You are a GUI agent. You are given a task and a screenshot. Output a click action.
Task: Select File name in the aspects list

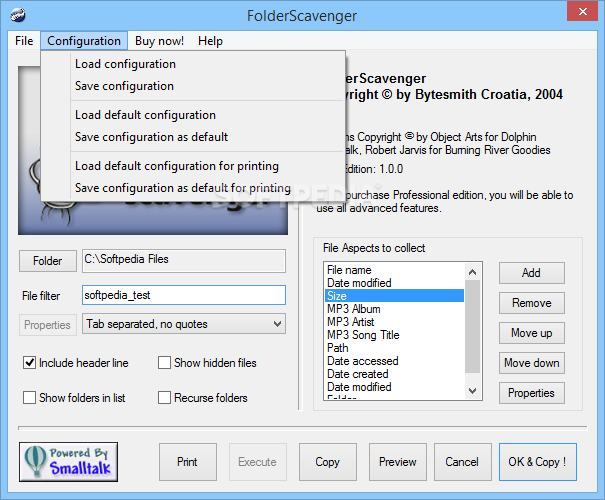click(x=394, y=270)
